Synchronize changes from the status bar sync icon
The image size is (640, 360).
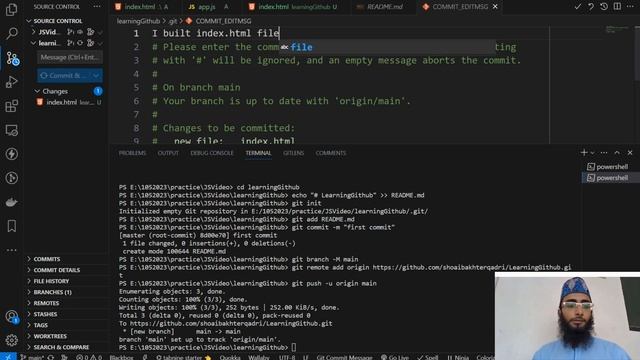click(x=51, y=357)
